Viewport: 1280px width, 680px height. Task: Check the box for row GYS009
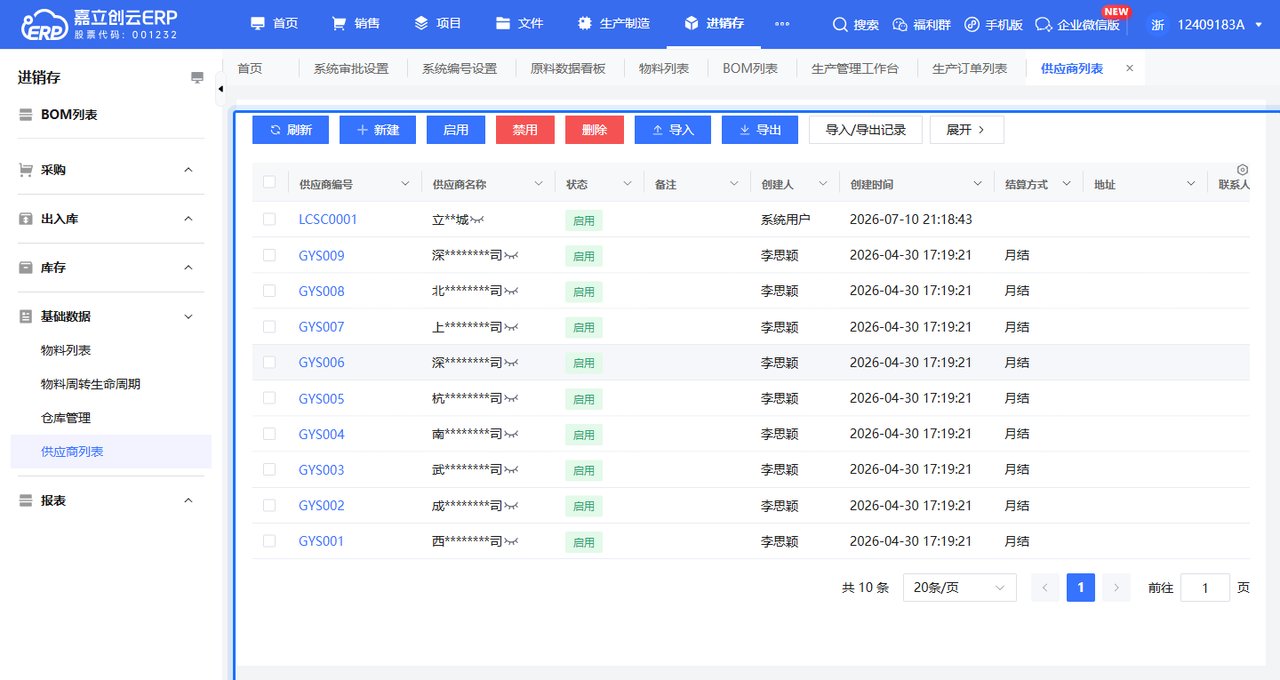[269, 255]
